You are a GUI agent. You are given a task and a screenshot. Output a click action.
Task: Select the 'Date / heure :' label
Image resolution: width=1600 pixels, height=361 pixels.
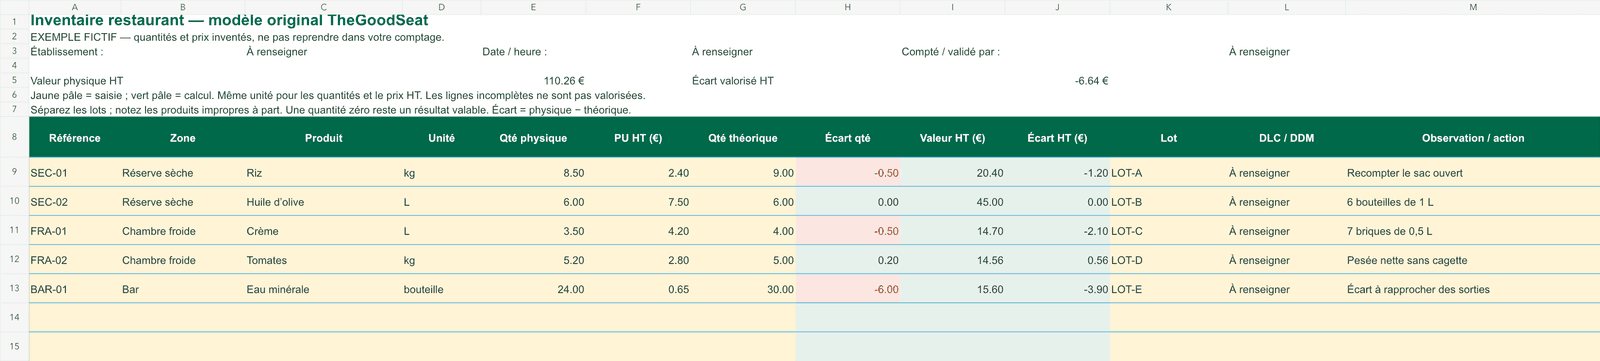tap(514, 51)
